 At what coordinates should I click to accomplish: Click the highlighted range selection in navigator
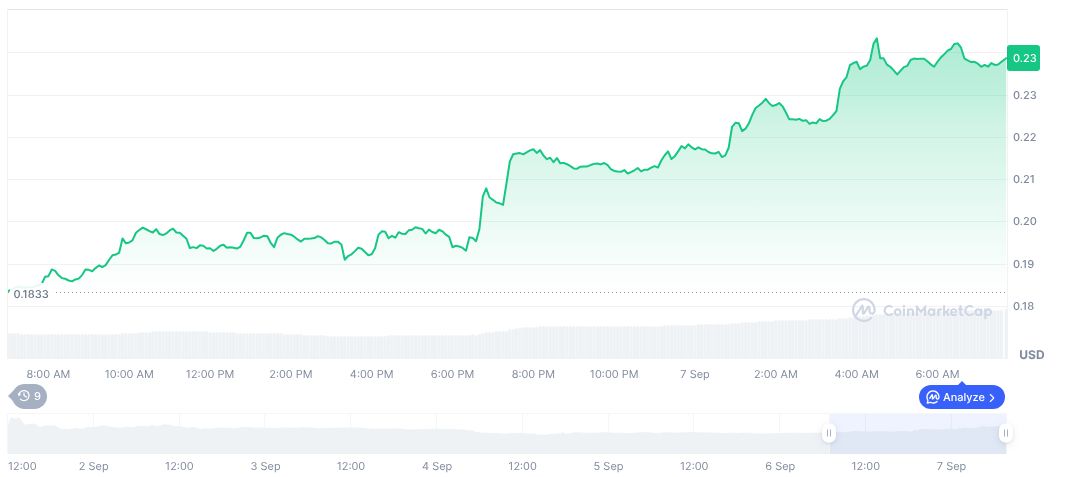coord(917,433)
